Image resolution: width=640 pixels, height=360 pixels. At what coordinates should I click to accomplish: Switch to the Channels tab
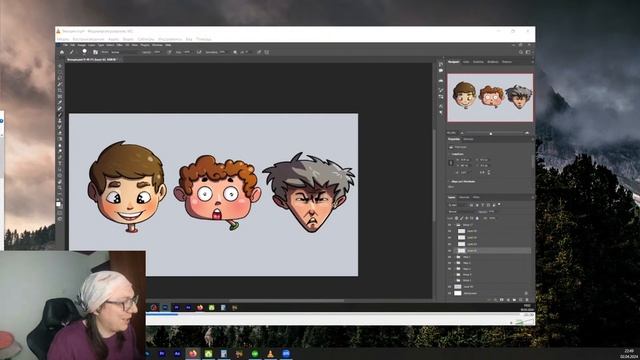coord(464,198)
